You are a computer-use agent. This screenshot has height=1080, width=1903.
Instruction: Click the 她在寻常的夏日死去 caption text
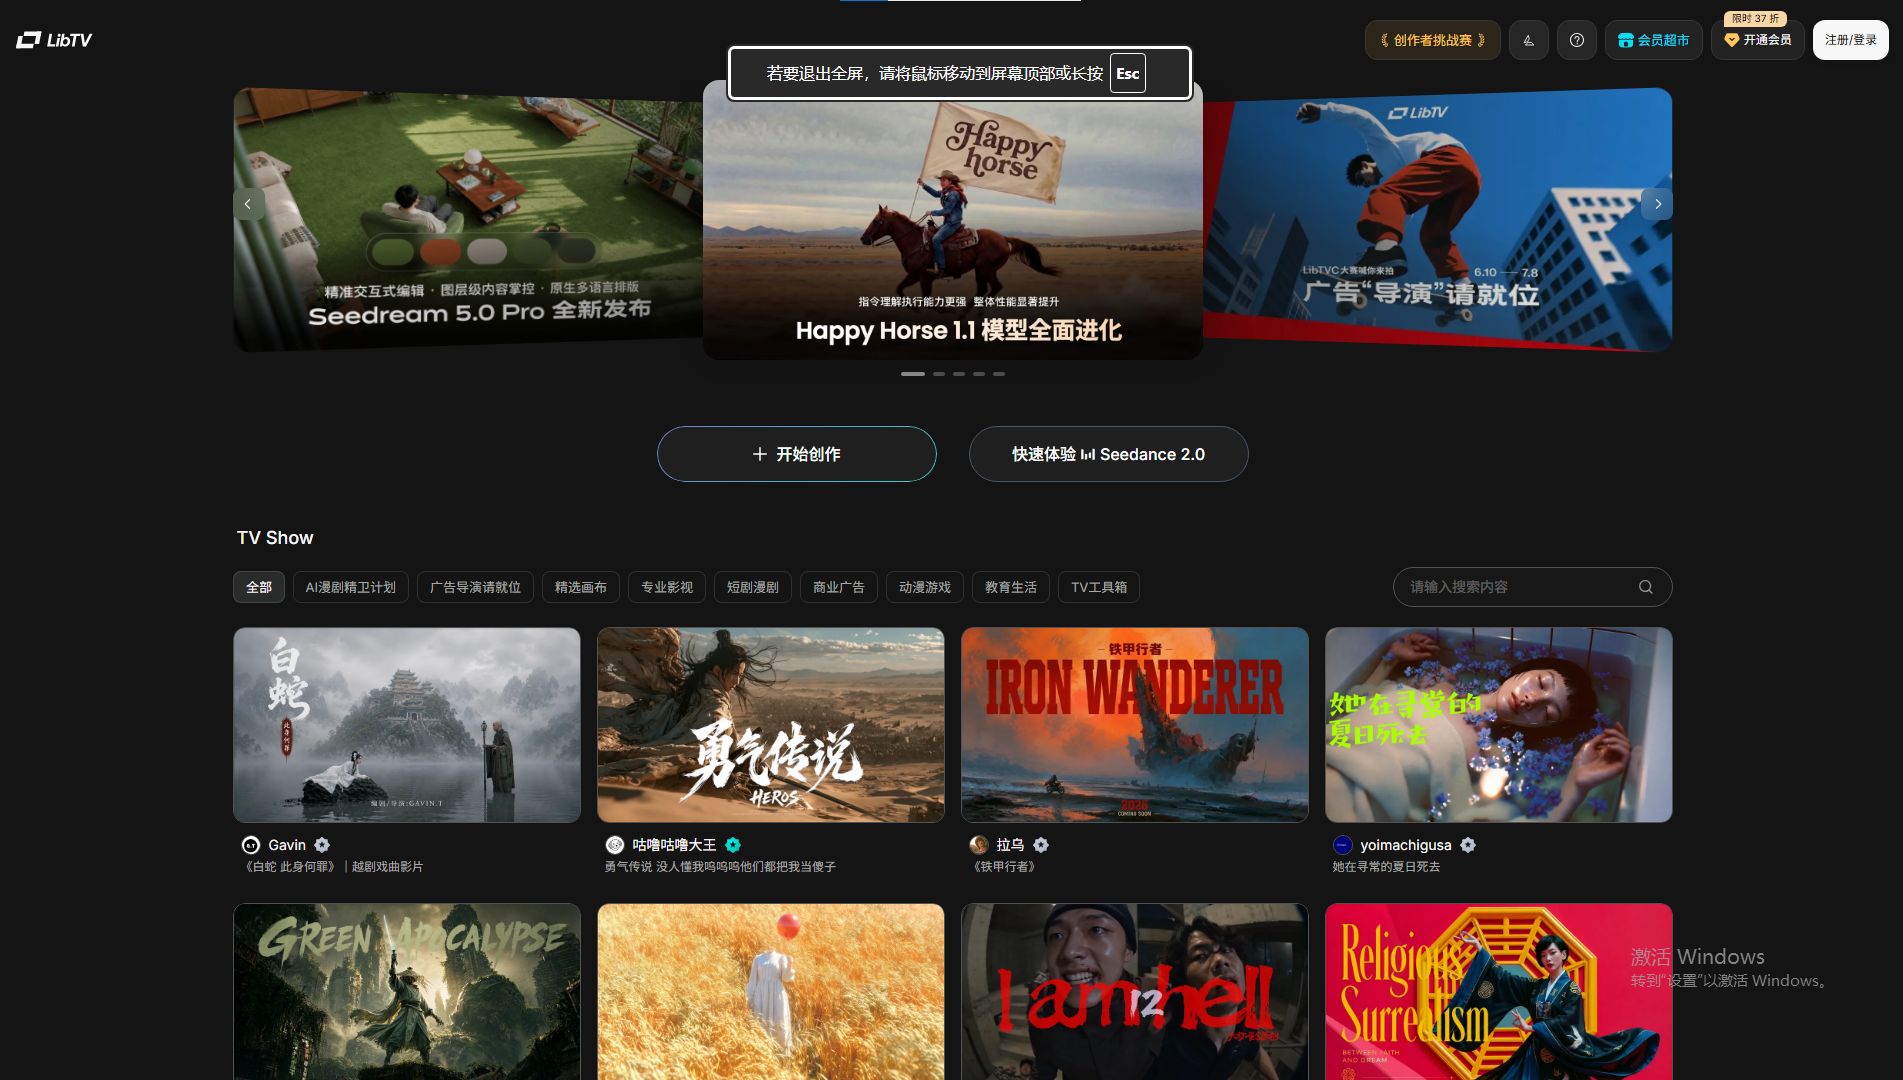(1386, 867)
